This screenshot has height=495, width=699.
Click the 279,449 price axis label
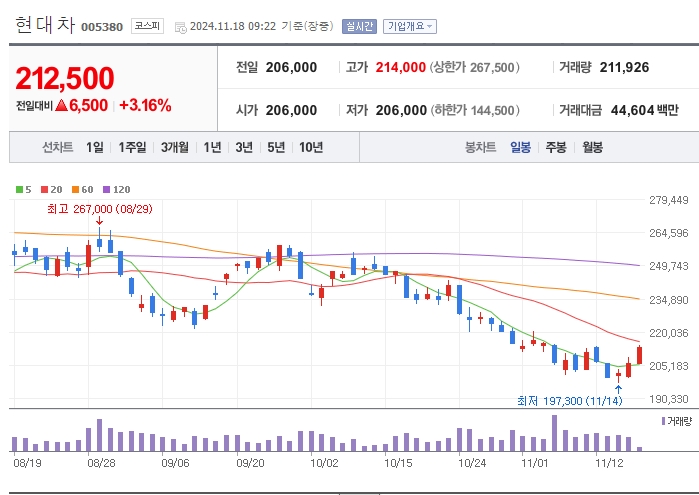668,200
